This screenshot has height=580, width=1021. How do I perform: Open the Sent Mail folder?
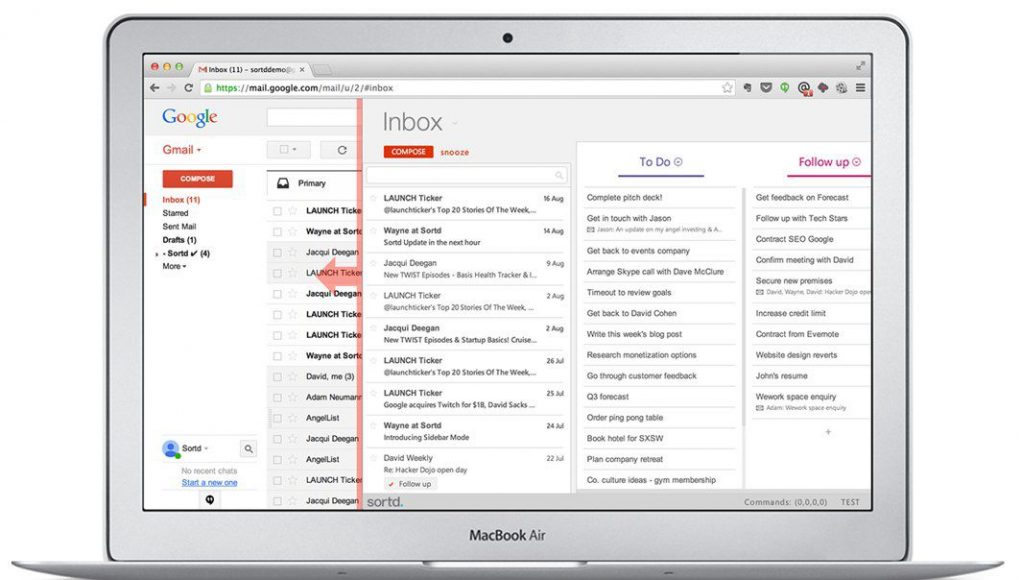click(179, 227)
